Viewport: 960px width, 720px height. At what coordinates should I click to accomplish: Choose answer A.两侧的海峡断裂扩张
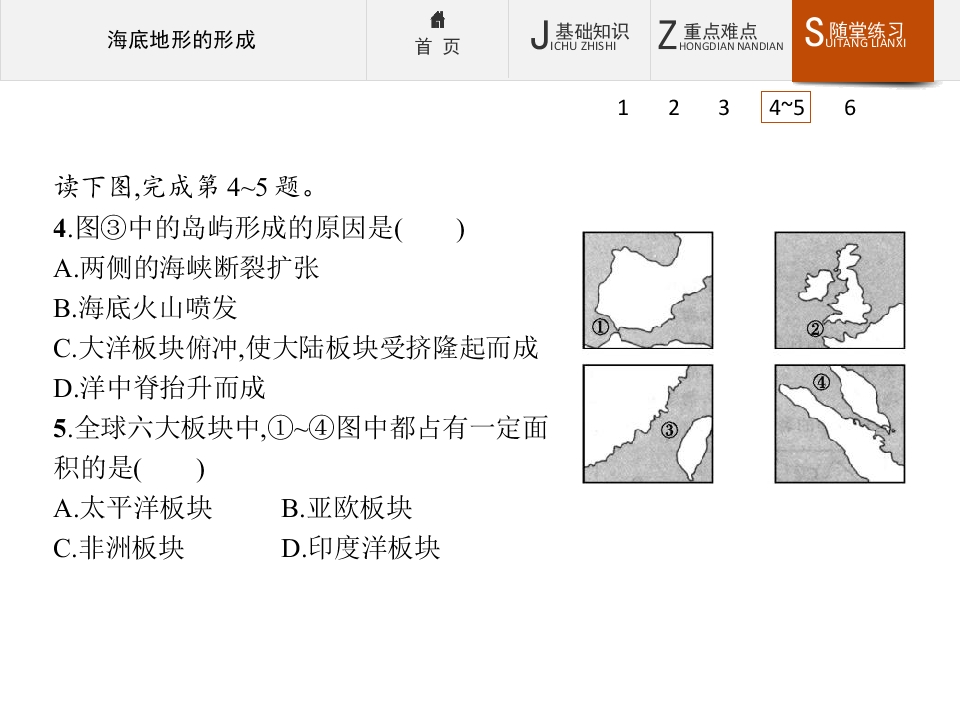pos(187,268)
